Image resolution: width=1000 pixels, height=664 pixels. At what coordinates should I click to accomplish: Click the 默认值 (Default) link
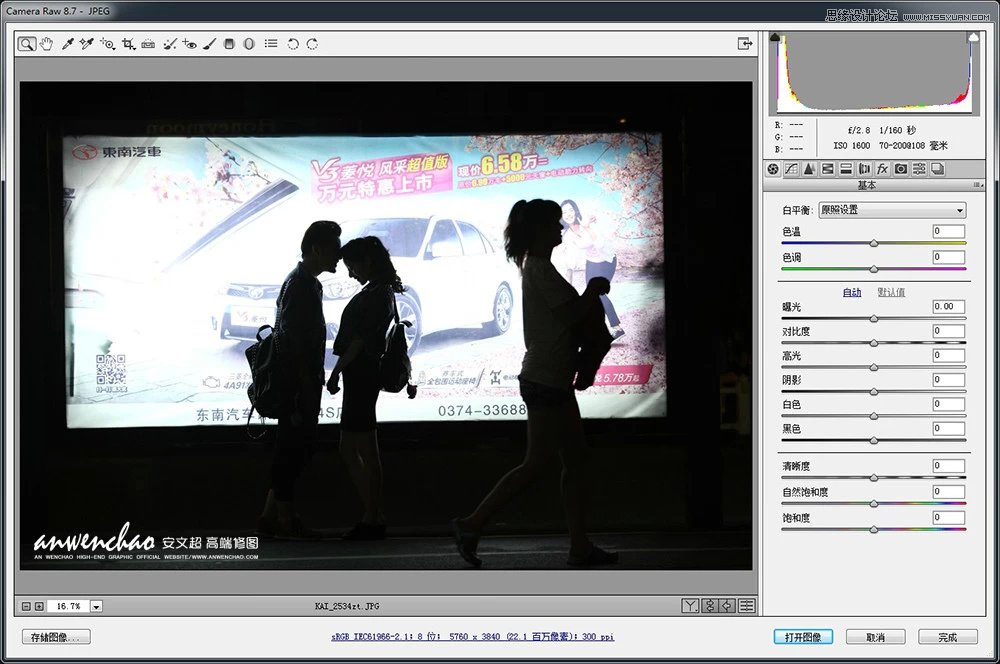click(x=891, y=292)
